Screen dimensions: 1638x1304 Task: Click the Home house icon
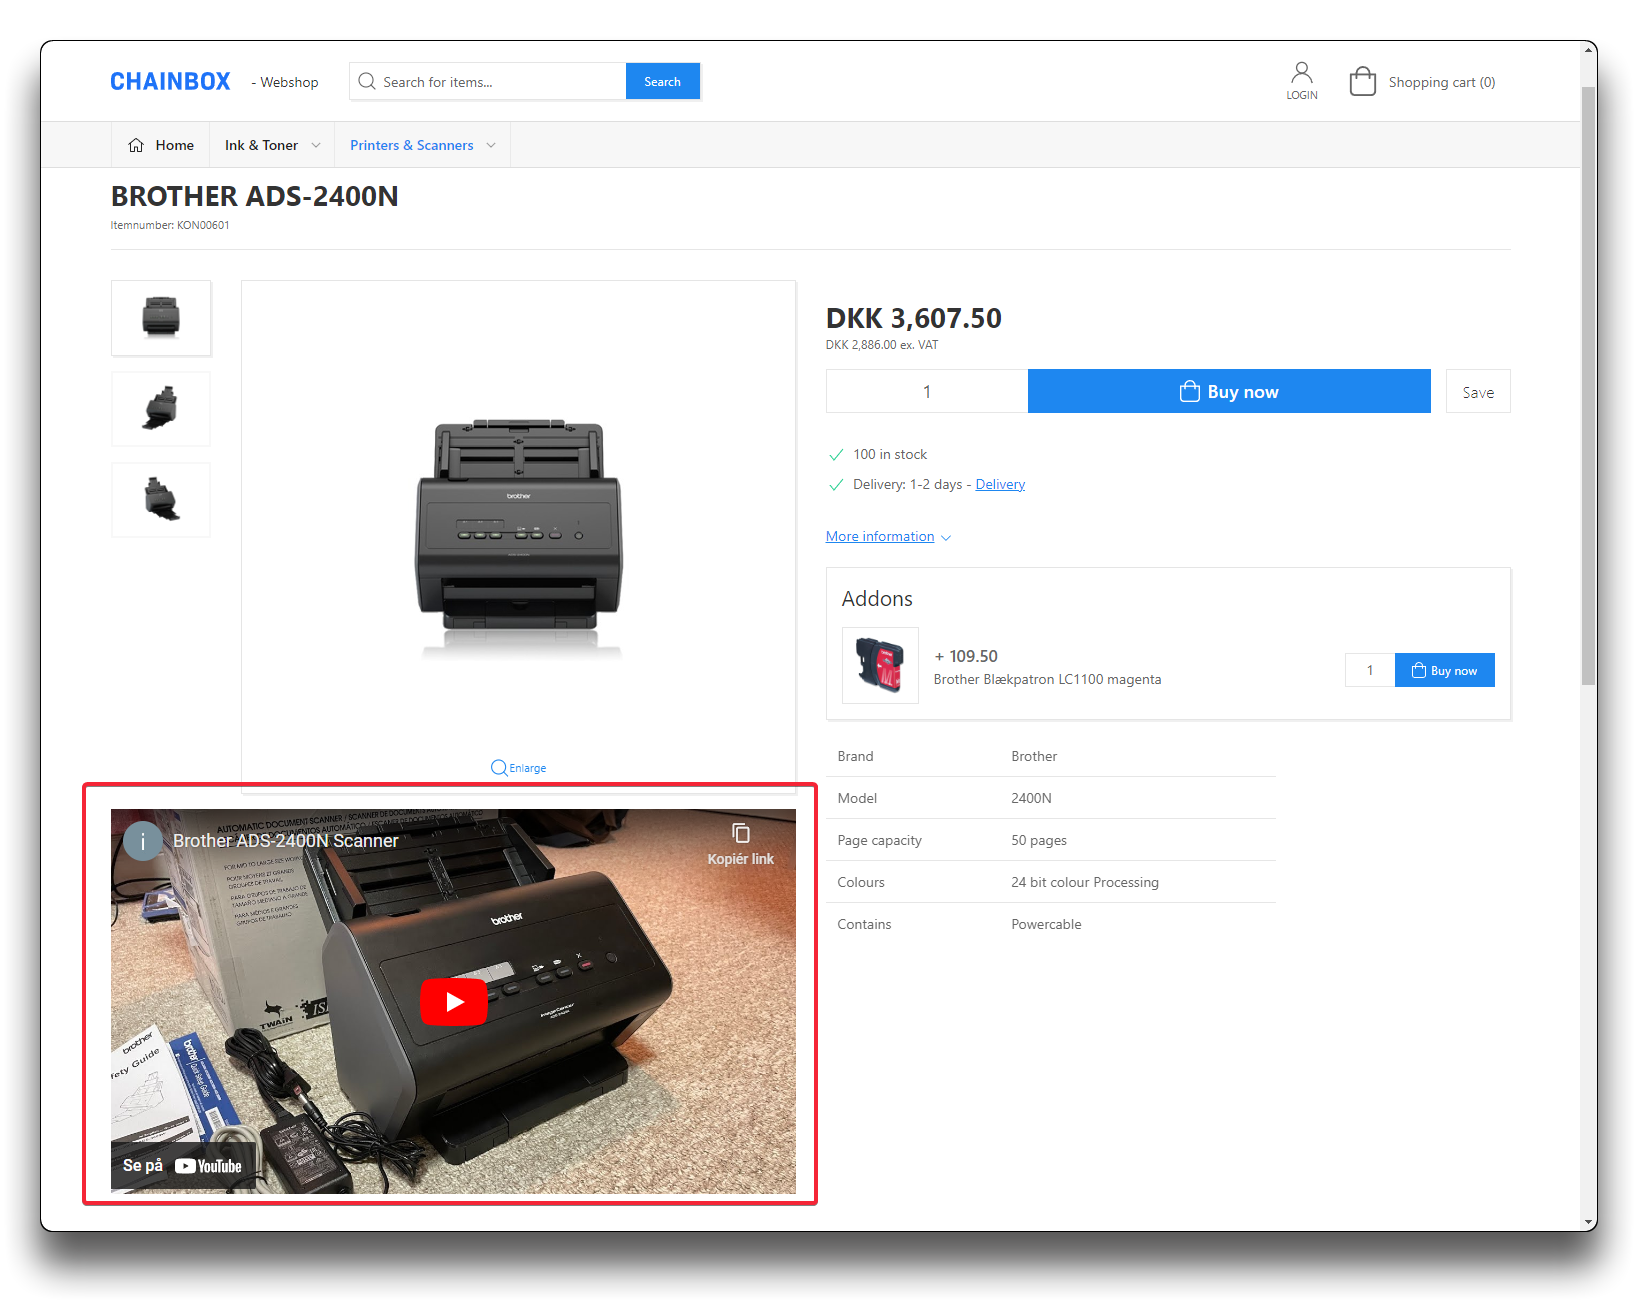click(136, 145)
